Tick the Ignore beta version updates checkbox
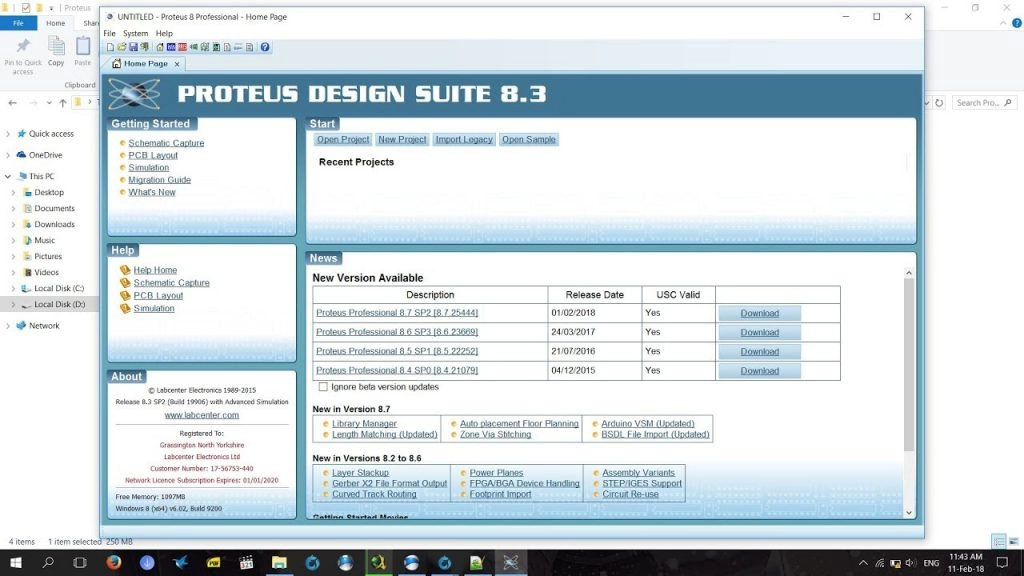The height and width of the screenshot is (576, 1024). 323,387
